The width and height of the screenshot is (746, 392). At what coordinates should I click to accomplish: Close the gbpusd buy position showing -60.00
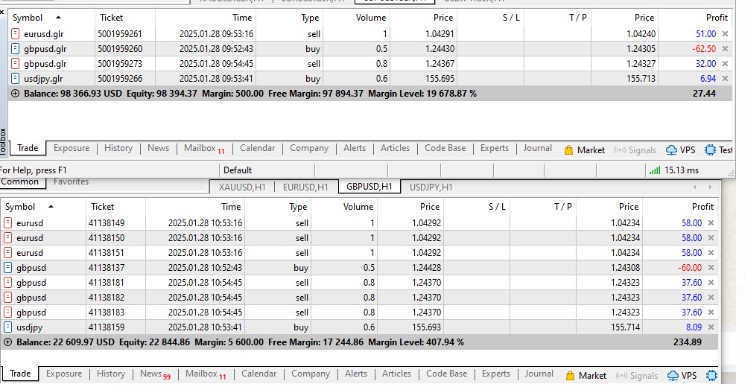711,267
